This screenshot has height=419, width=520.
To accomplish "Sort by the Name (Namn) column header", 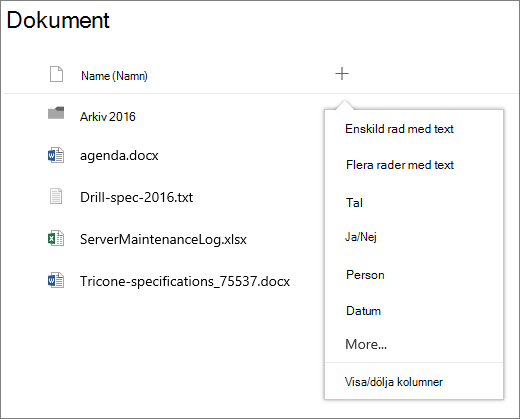I will [114, 76].
